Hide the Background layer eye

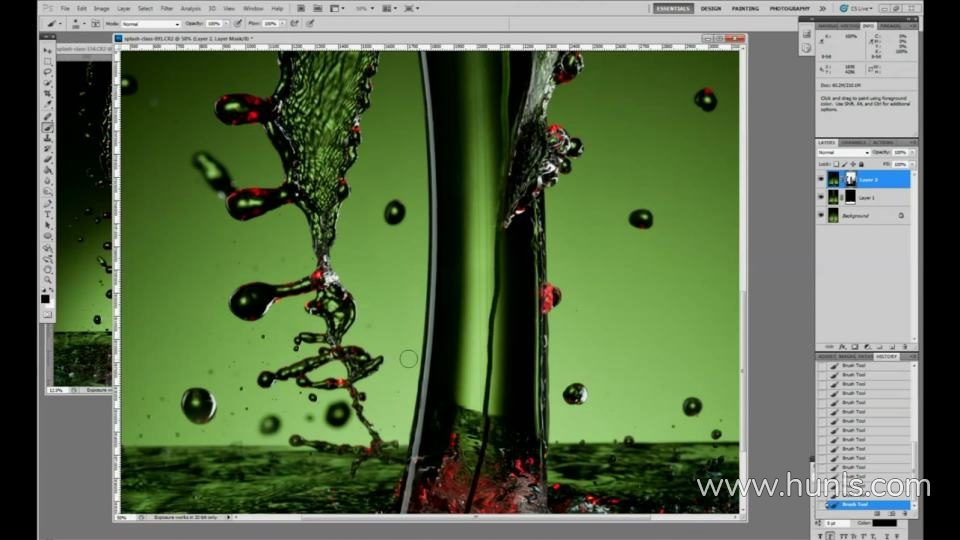click(x=821, y=216)
